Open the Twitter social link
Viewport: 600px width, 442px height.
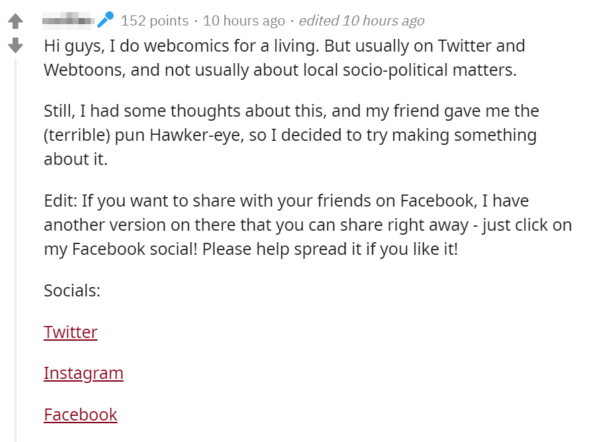[70, 332]
